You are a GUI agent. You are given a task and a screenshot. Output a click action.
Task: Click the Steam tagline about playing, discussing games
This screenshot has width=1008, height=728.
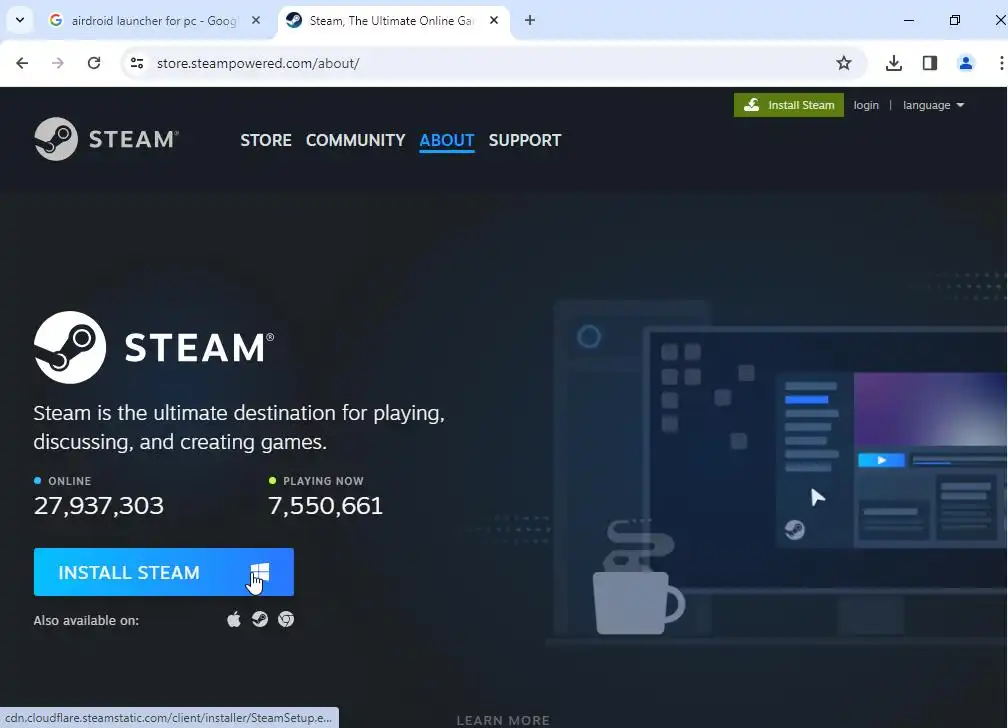pyautogui.click(x=239, y=427)
